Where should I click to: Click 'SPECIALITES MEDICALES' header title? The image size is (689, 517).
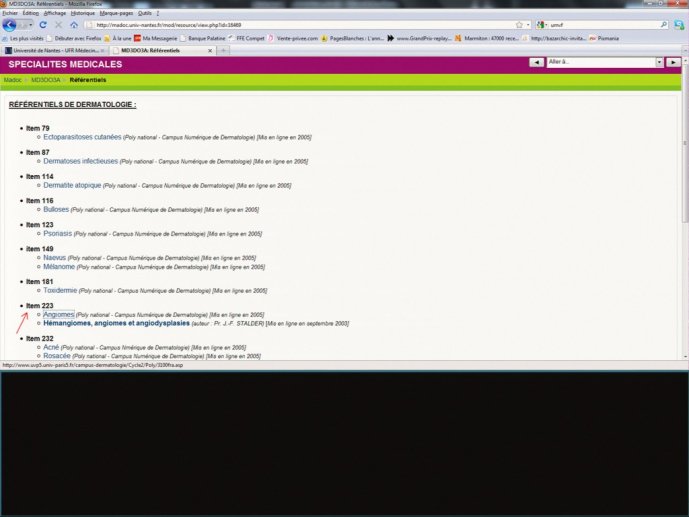pos(65,65)
